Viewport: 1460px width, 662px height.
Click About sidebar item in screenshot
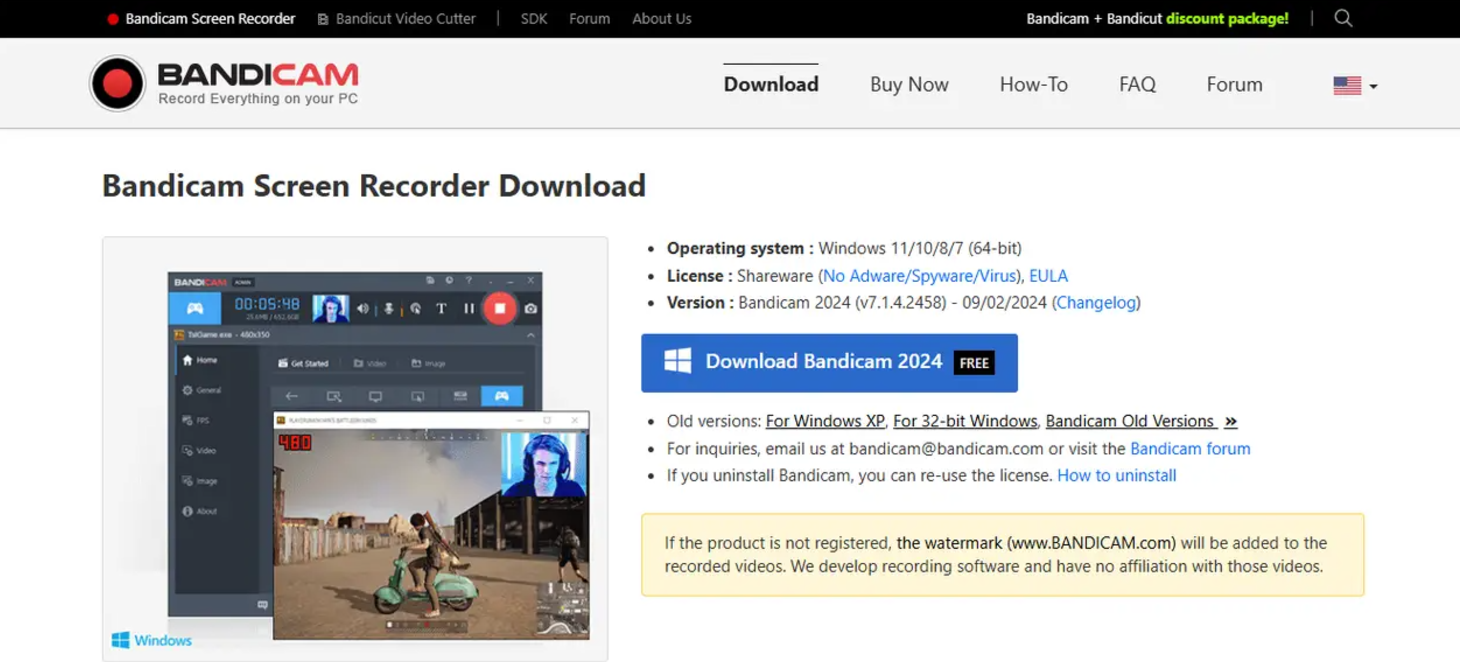click(200, 511)
